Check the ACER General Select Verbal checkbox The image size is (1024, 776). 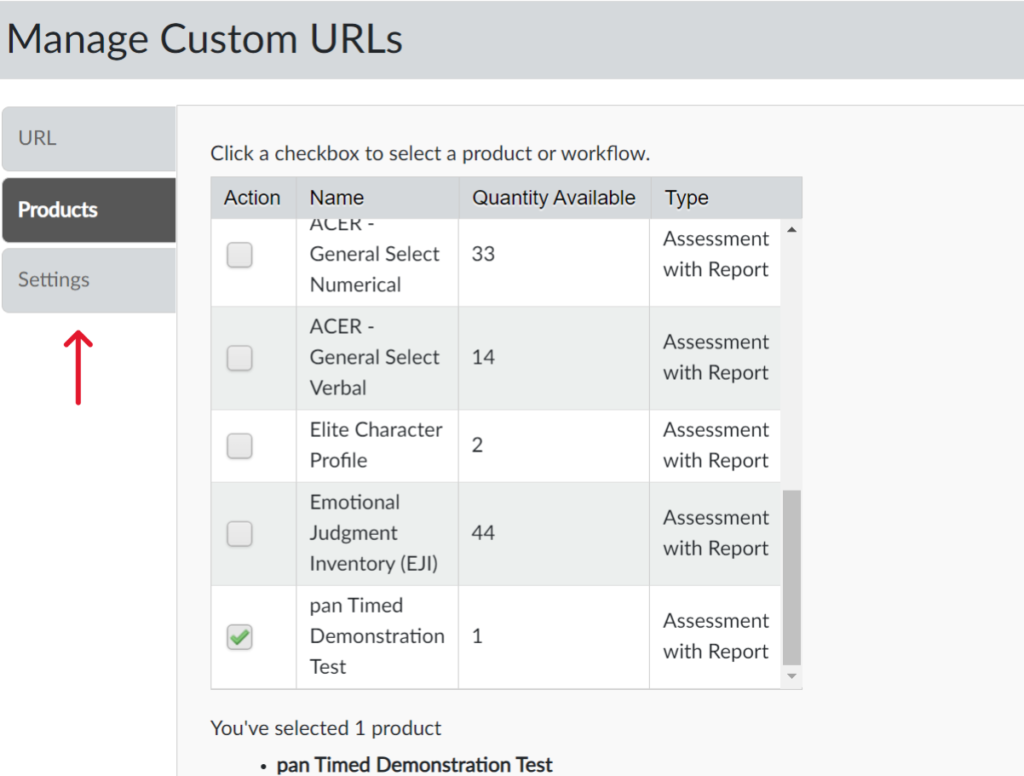click(x=239, y=358)
